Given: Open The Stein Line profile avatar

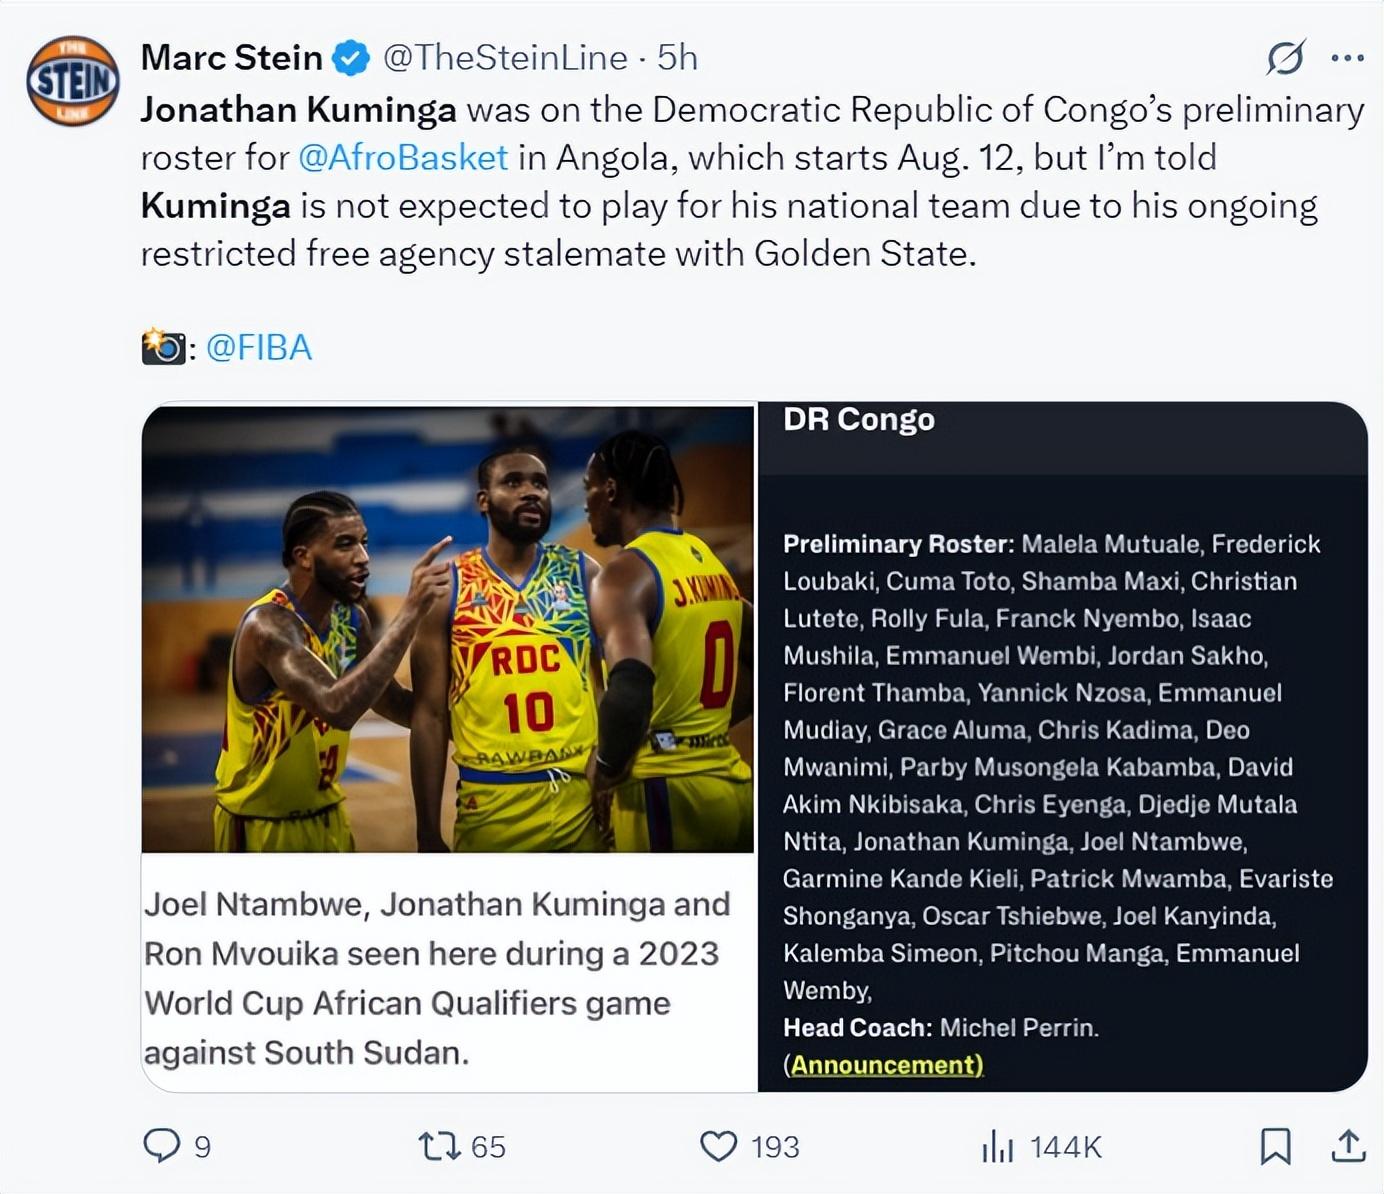Looking at the screenshot, I should click(x=73, y=81).
